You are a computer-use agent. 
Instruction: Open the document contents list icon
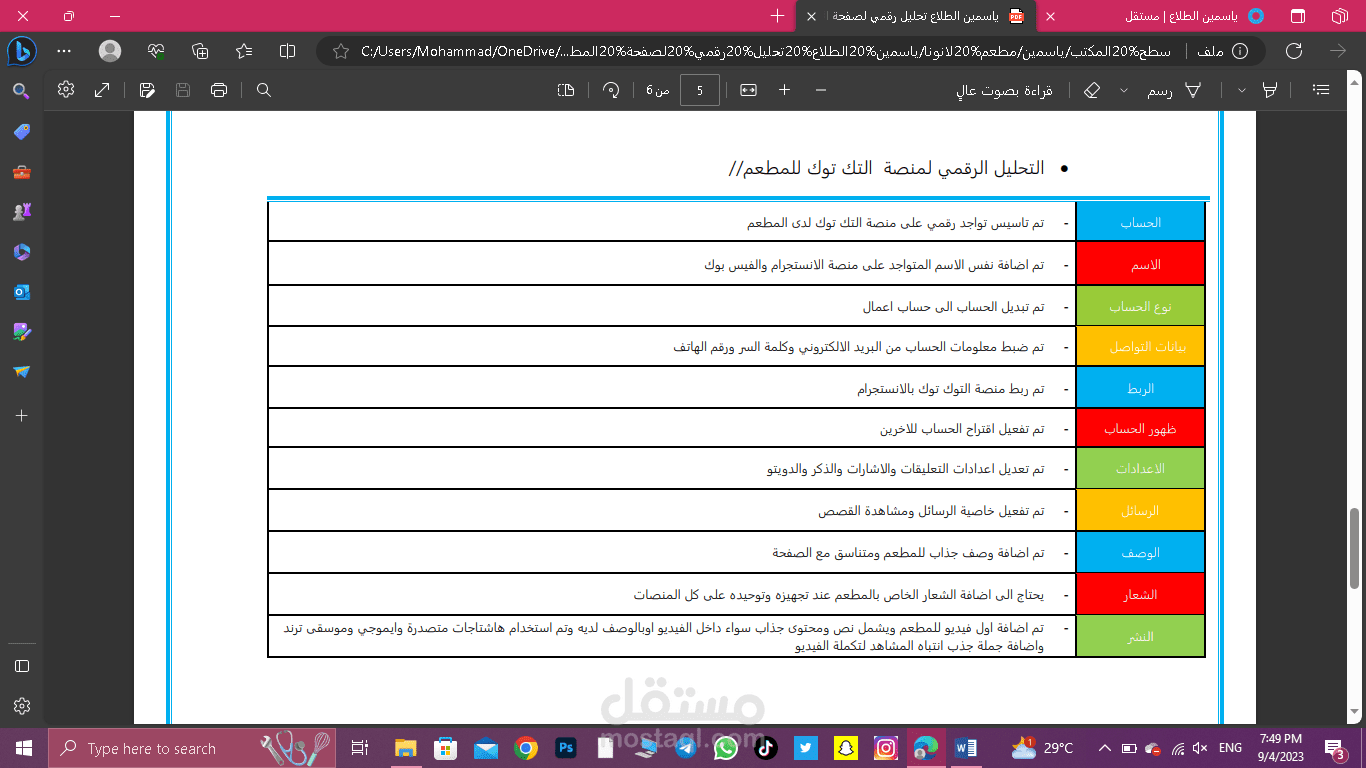click(x=1321, y=89)
